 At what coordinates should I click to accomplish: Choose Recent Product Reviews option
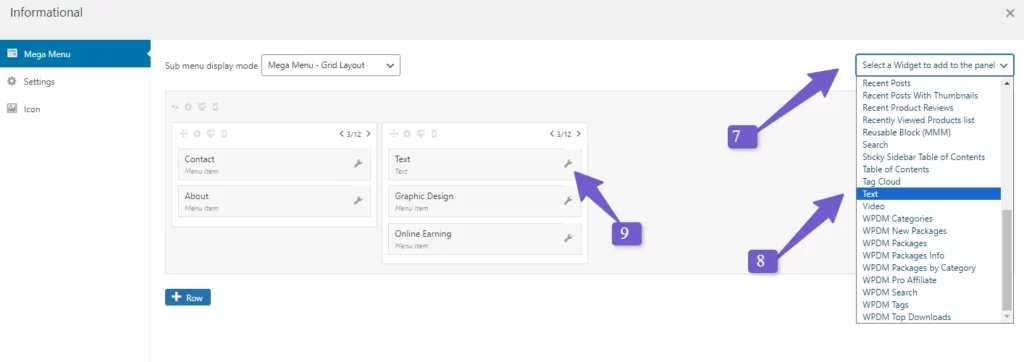[x=929, y=108]
